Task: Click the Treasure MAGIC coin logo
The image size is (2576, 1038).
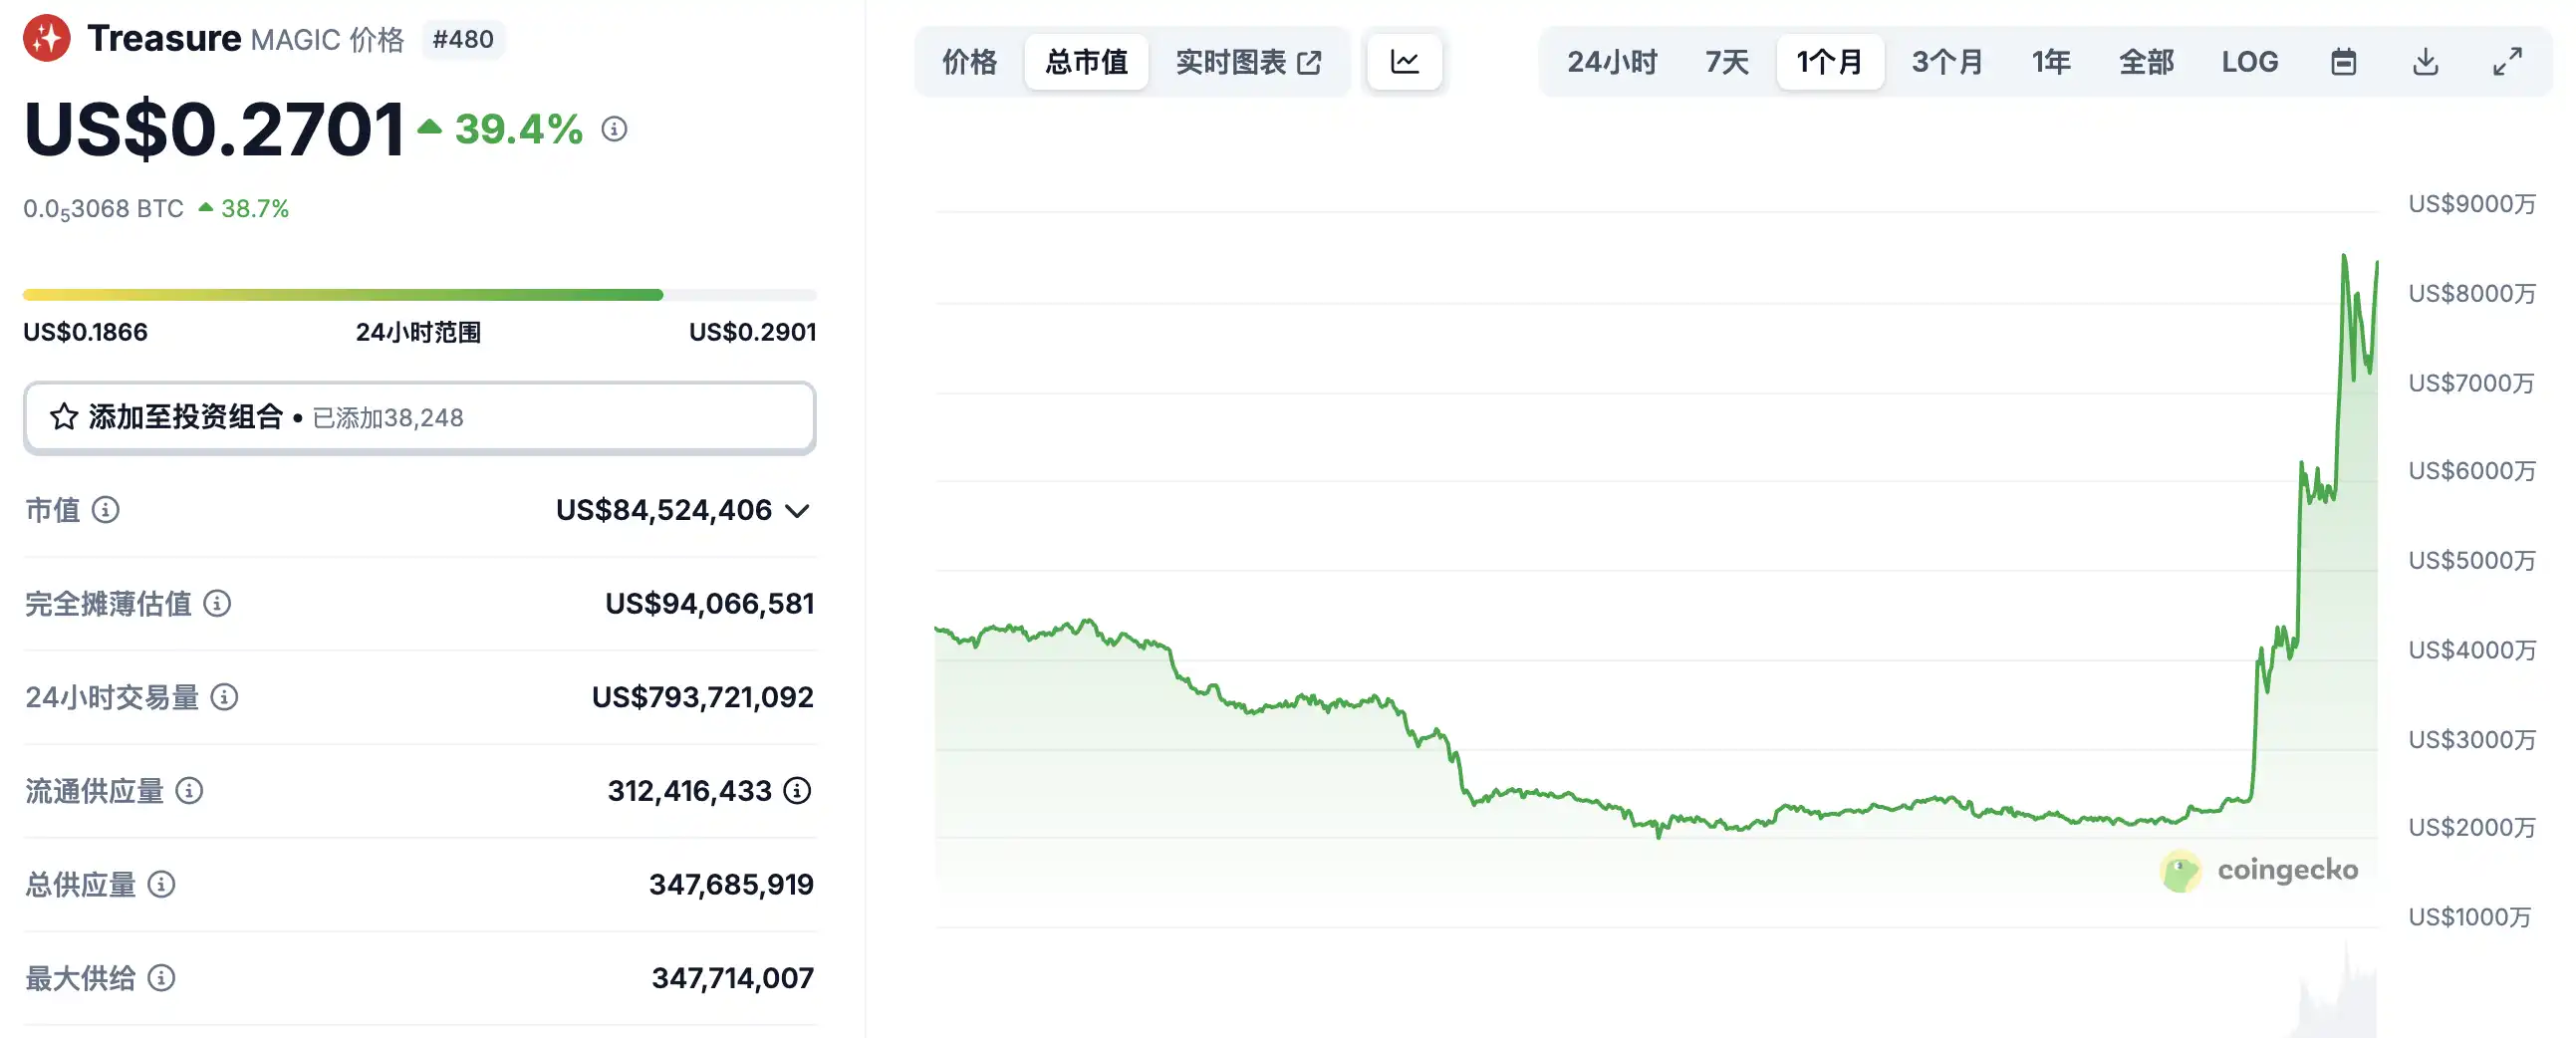Action: pyautogui.click(x=47, y=39)
